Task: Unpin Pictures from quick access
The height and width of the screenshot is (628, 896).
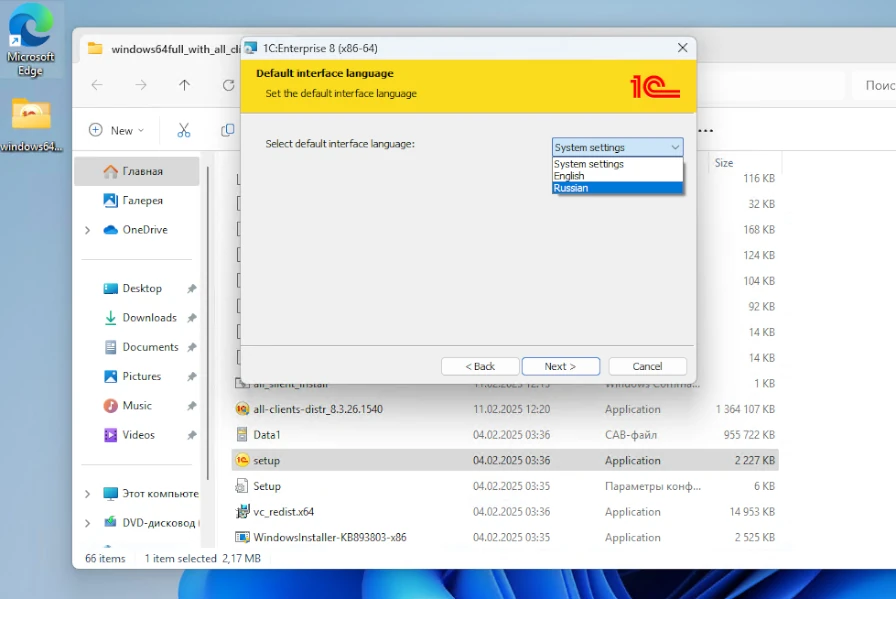Action: [x=192, y=377]
